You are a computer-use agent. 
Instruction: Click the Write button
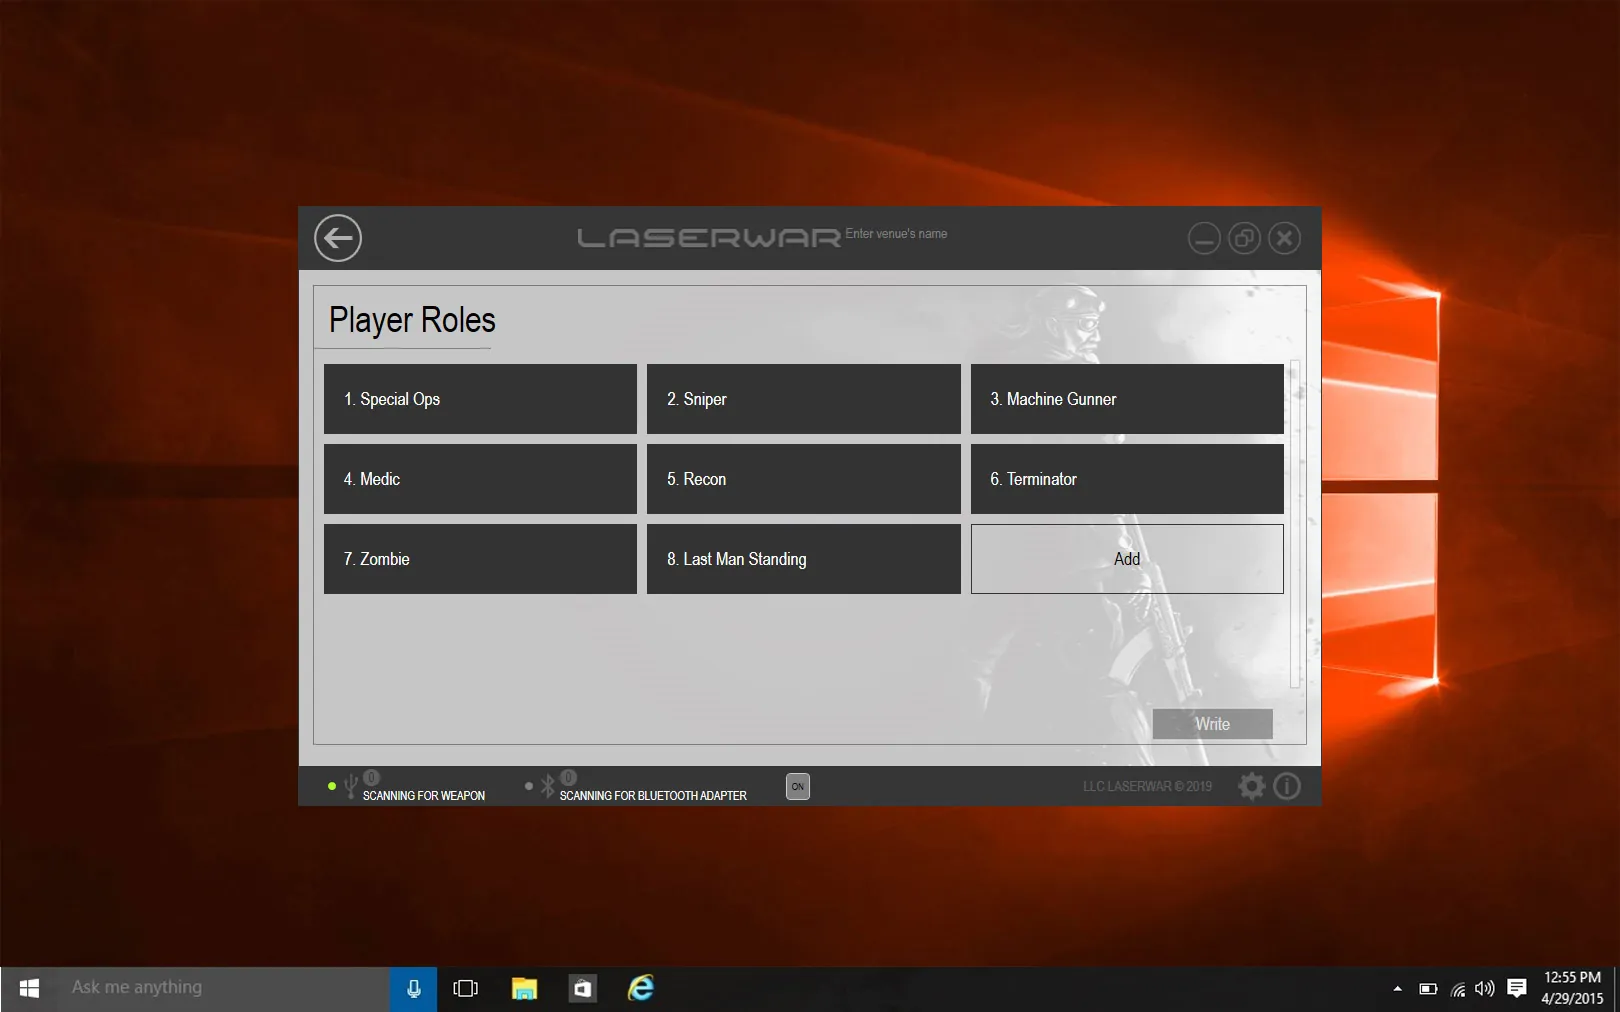pos(1212,724)
